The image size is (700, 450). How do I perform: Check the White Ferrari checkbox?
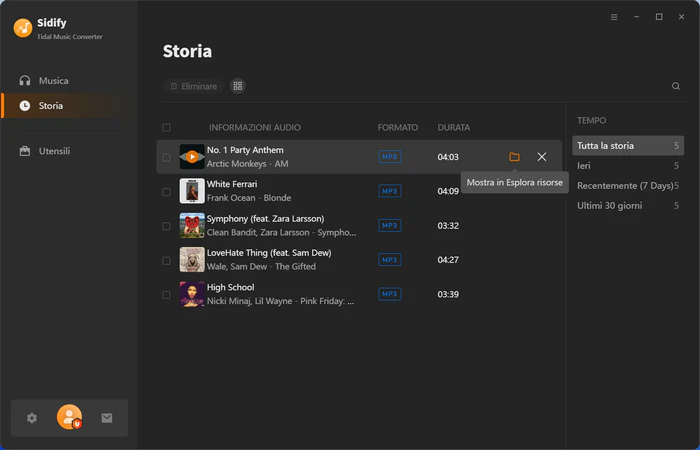pyautogui.click(x=167, y=192)
